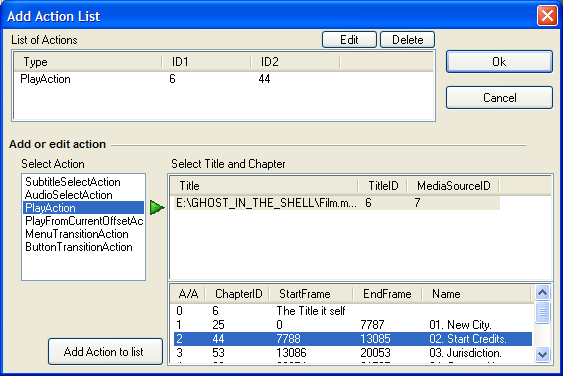The image size is (563, 376).
Task: Click the MediaSourceID column header
Action: click(x=453, y=186)
